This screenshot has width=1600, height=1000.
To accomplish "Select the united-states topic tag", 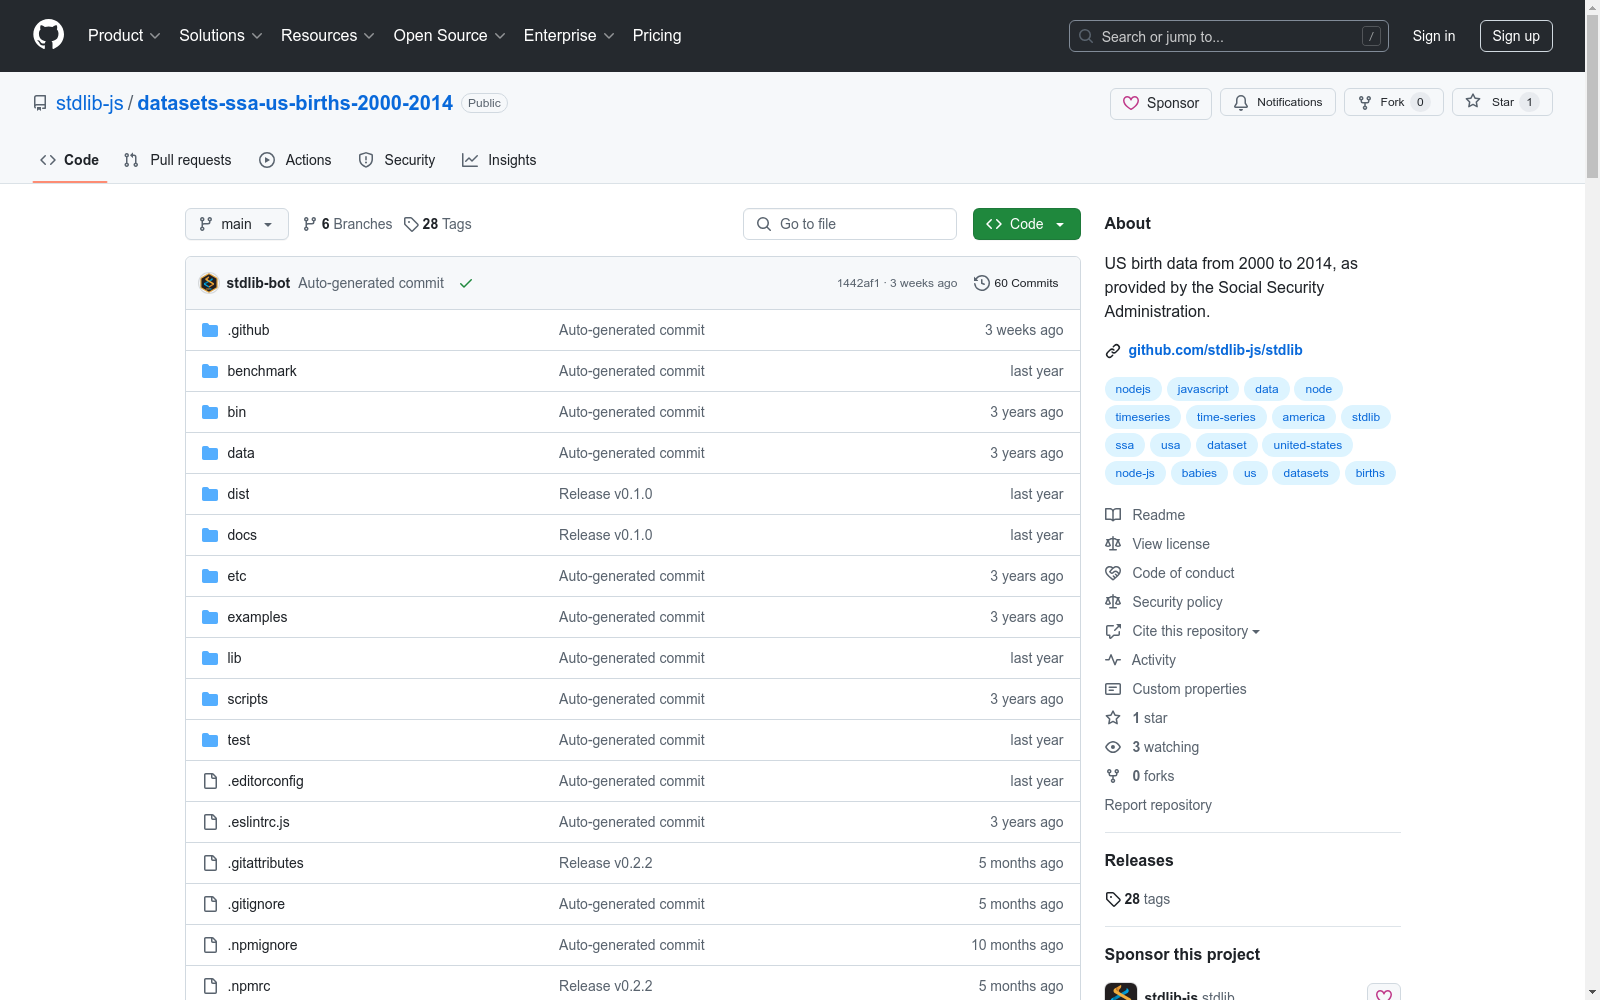I will [x=1308, y=445].
